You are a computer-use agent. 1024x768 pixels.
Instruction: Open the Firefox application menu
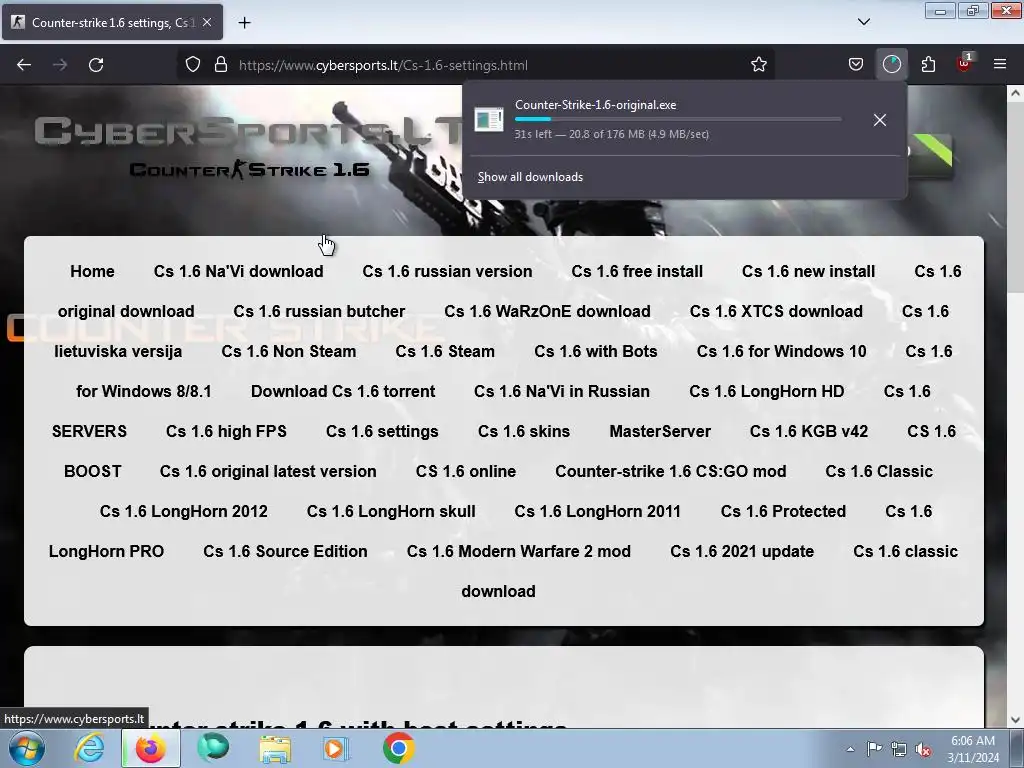click(x=999, y=65)
